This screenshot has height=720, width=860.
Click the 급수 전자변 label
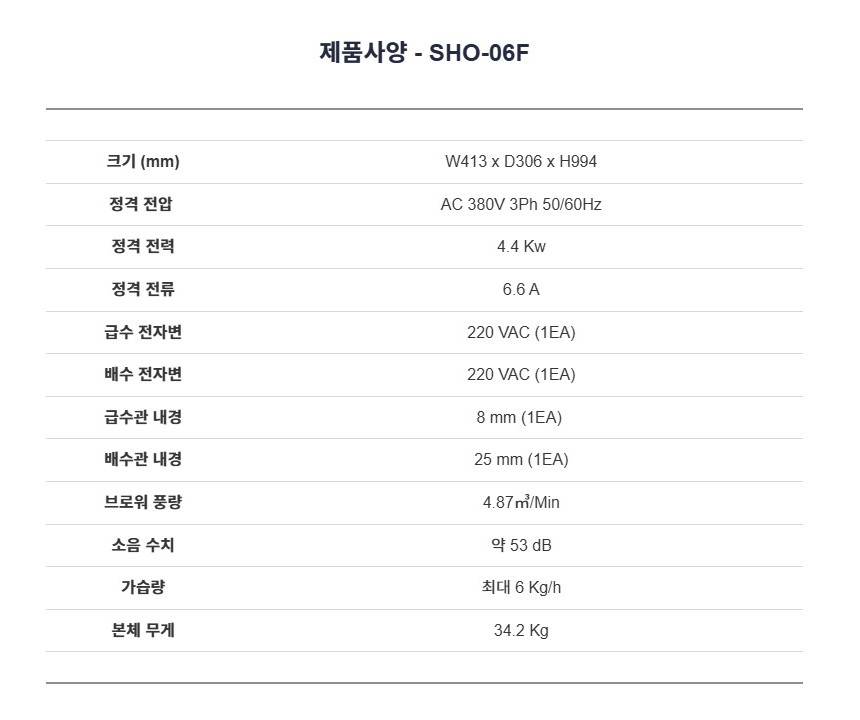pos(143,332)
